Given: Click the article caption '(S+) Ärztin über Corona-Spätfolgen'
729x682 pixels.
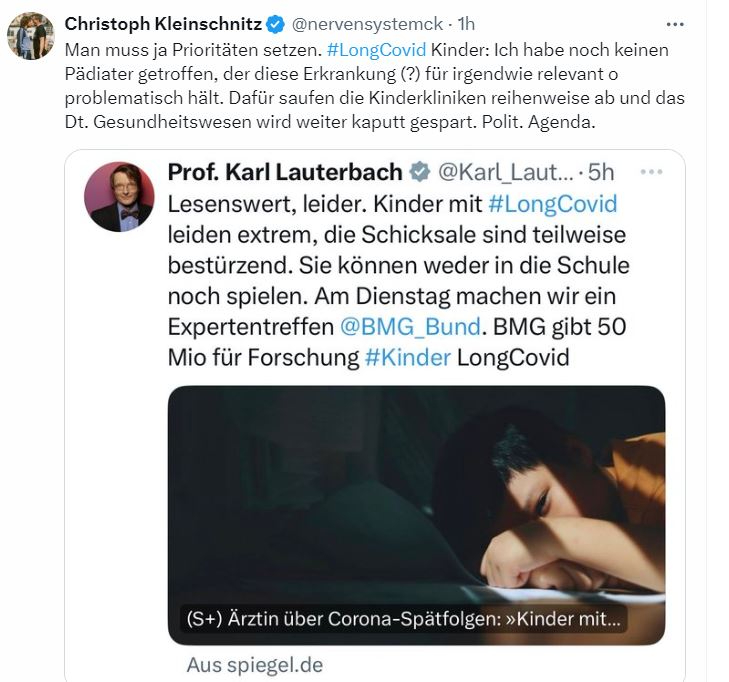Looking at the screenshot, I should point(405,620).
